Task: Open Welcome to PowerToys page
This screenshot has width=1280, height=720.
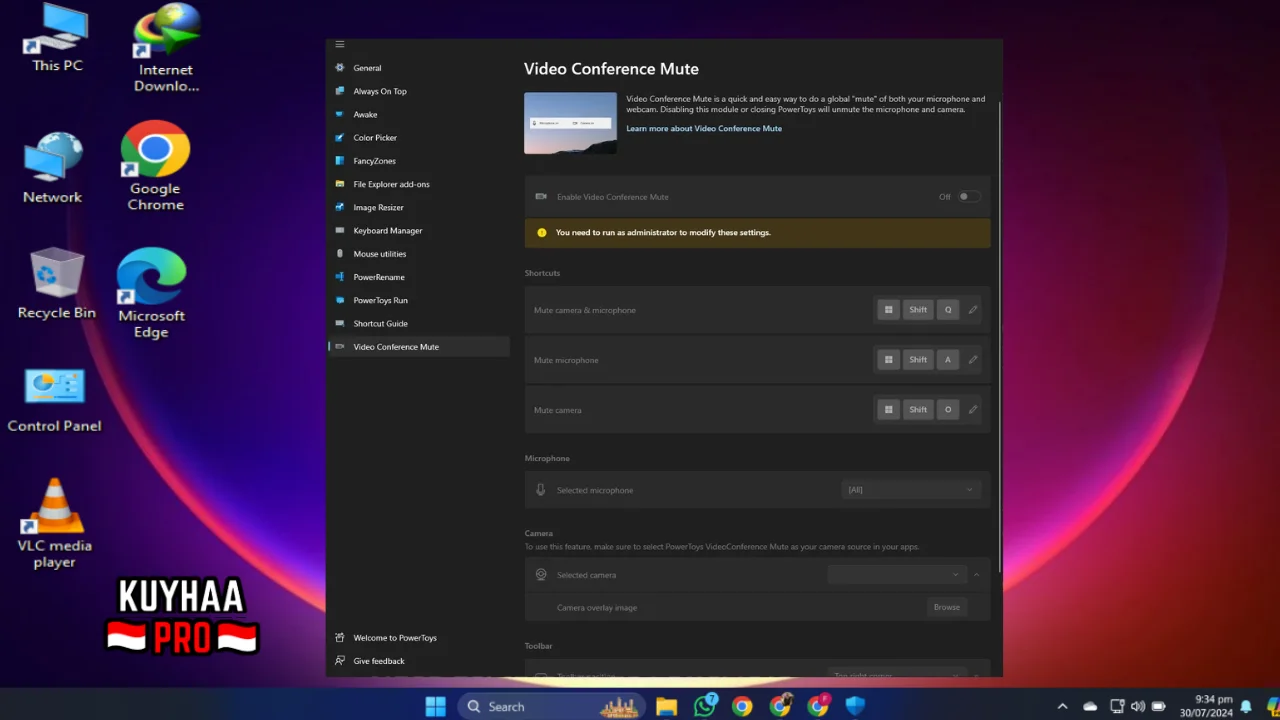Action: pos(419,638)
